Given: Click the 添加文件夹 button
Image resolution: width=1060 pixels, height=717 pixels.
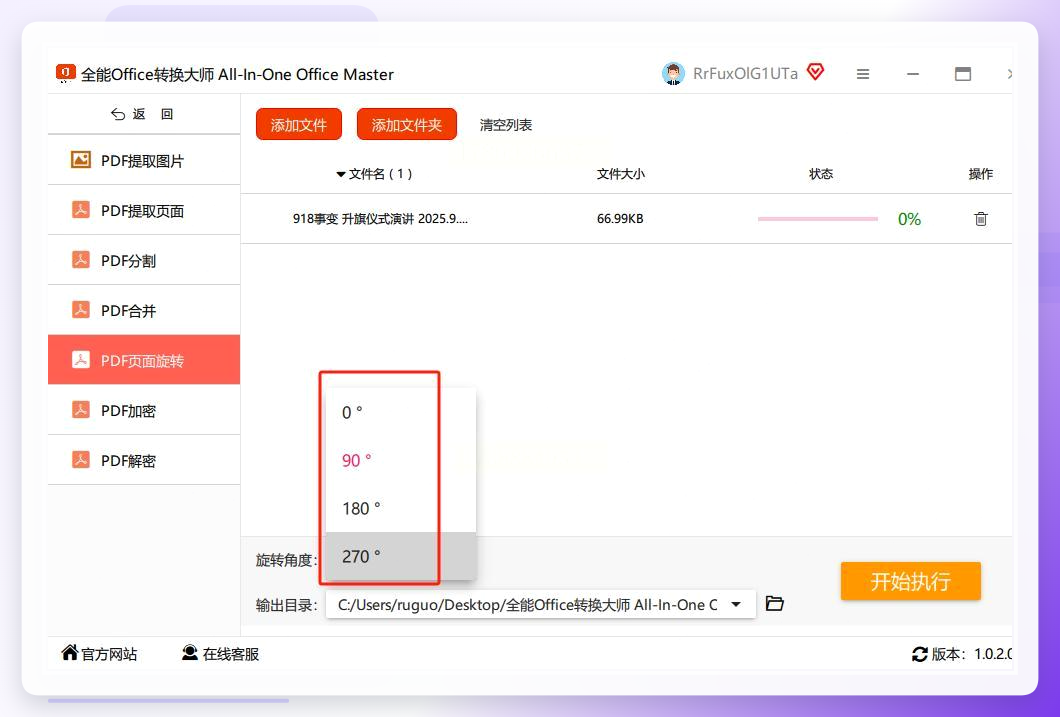Looking at the screenshot, I should click(x=406, y=124).
